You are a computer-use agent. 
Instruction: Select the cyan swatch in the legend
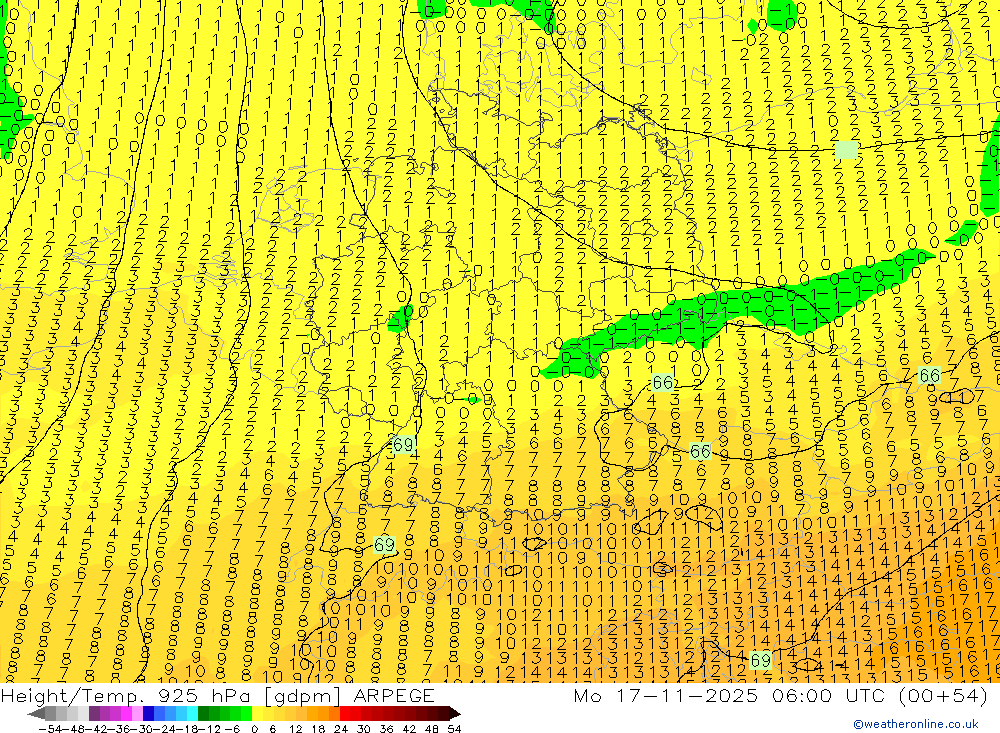(x=192, y=713)
